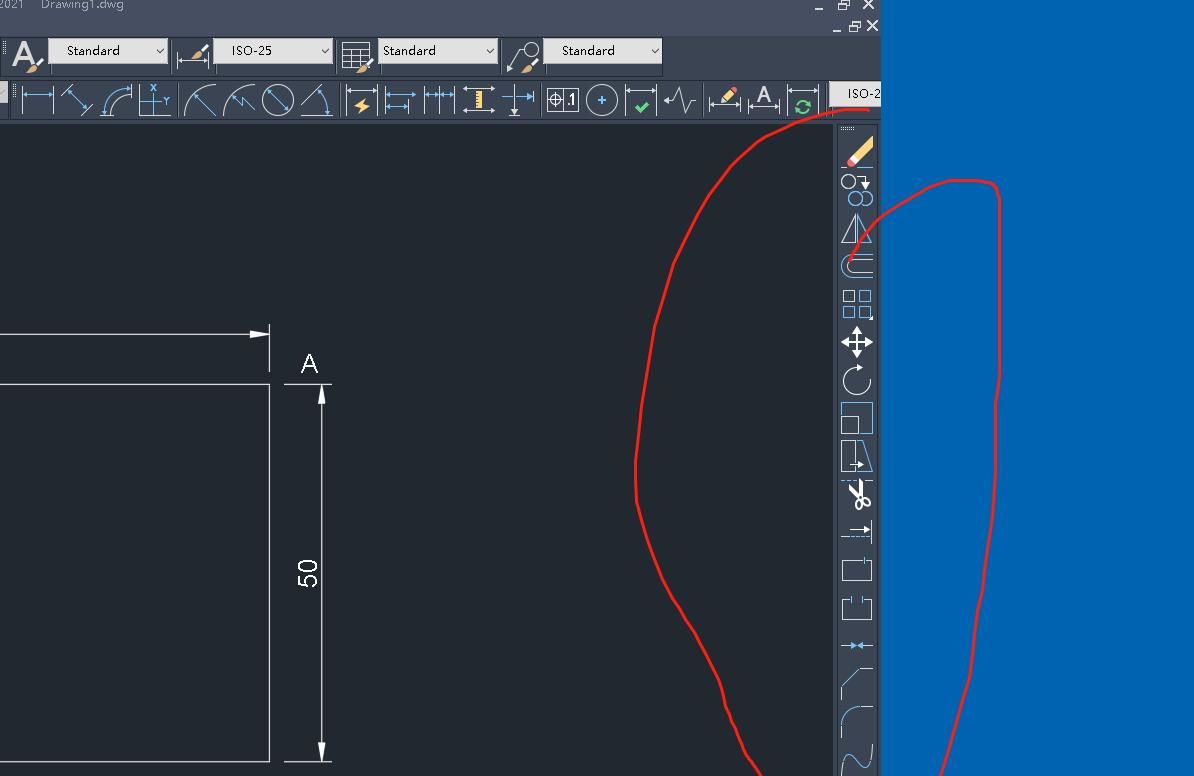Choose the Dimension Break tool
This screenshot has width=1194, height=776.
(x=518, y=100)
